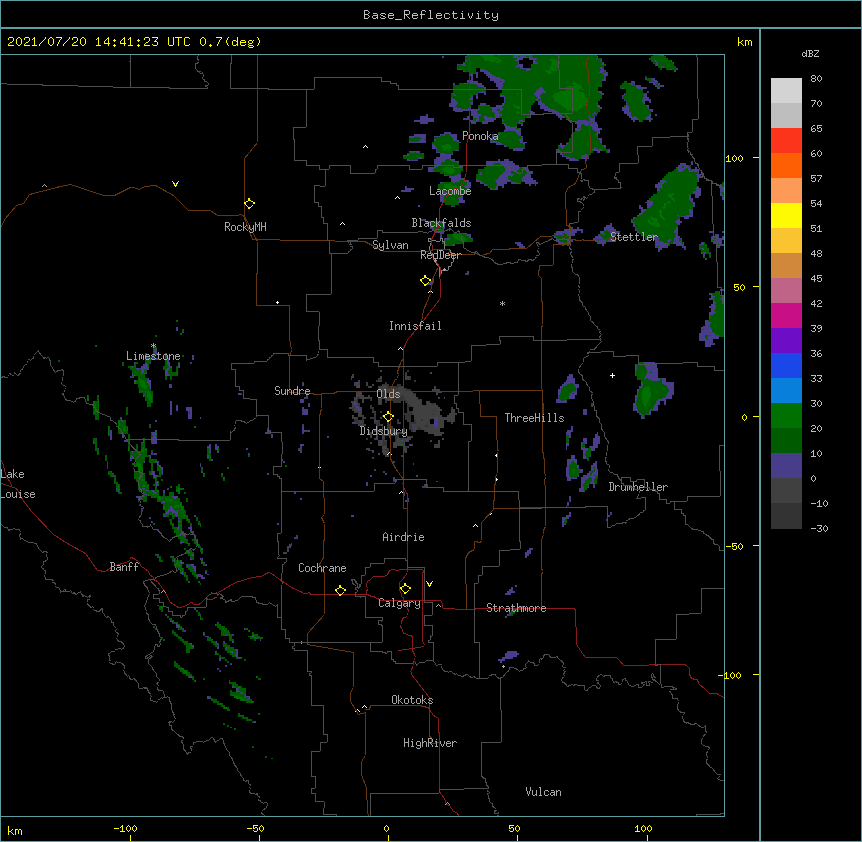862x842 pixels.
Task: Click the asterisk marker above Limestone
Action: point(153,346)
